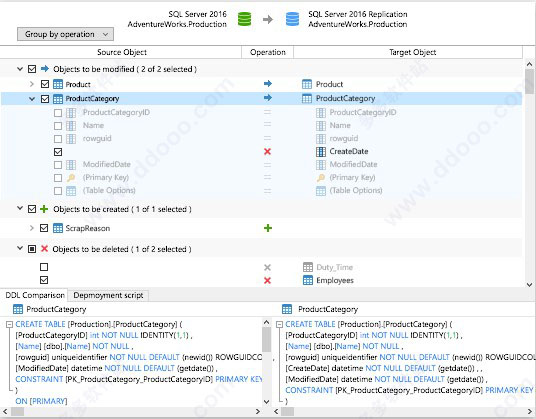The width and height of the screenshot is (536, 419).
Task: Click the modify arrow in Product row
Action: coord(268,84)
